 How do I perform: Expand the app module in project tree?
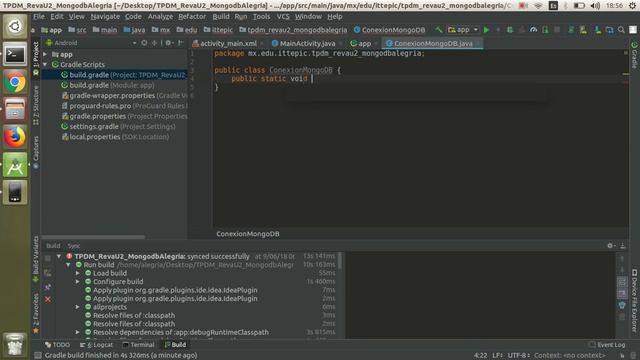click(45, 54)
